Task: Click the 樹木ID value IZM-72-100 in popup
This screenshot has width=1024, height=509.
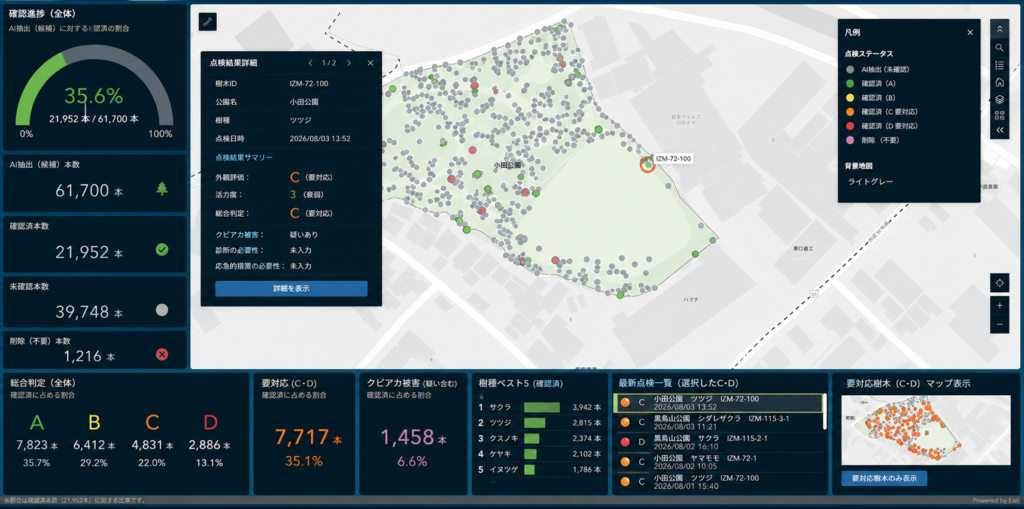Action: tap(309, 83)
